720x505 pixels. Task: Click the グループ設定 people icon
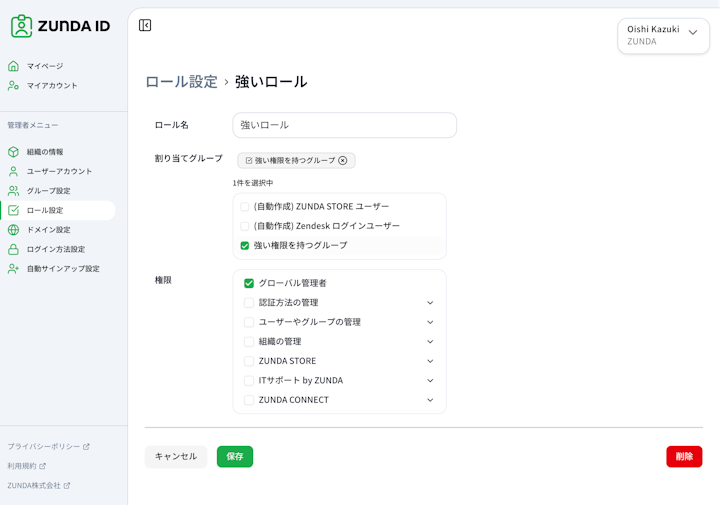pos(13,191)
